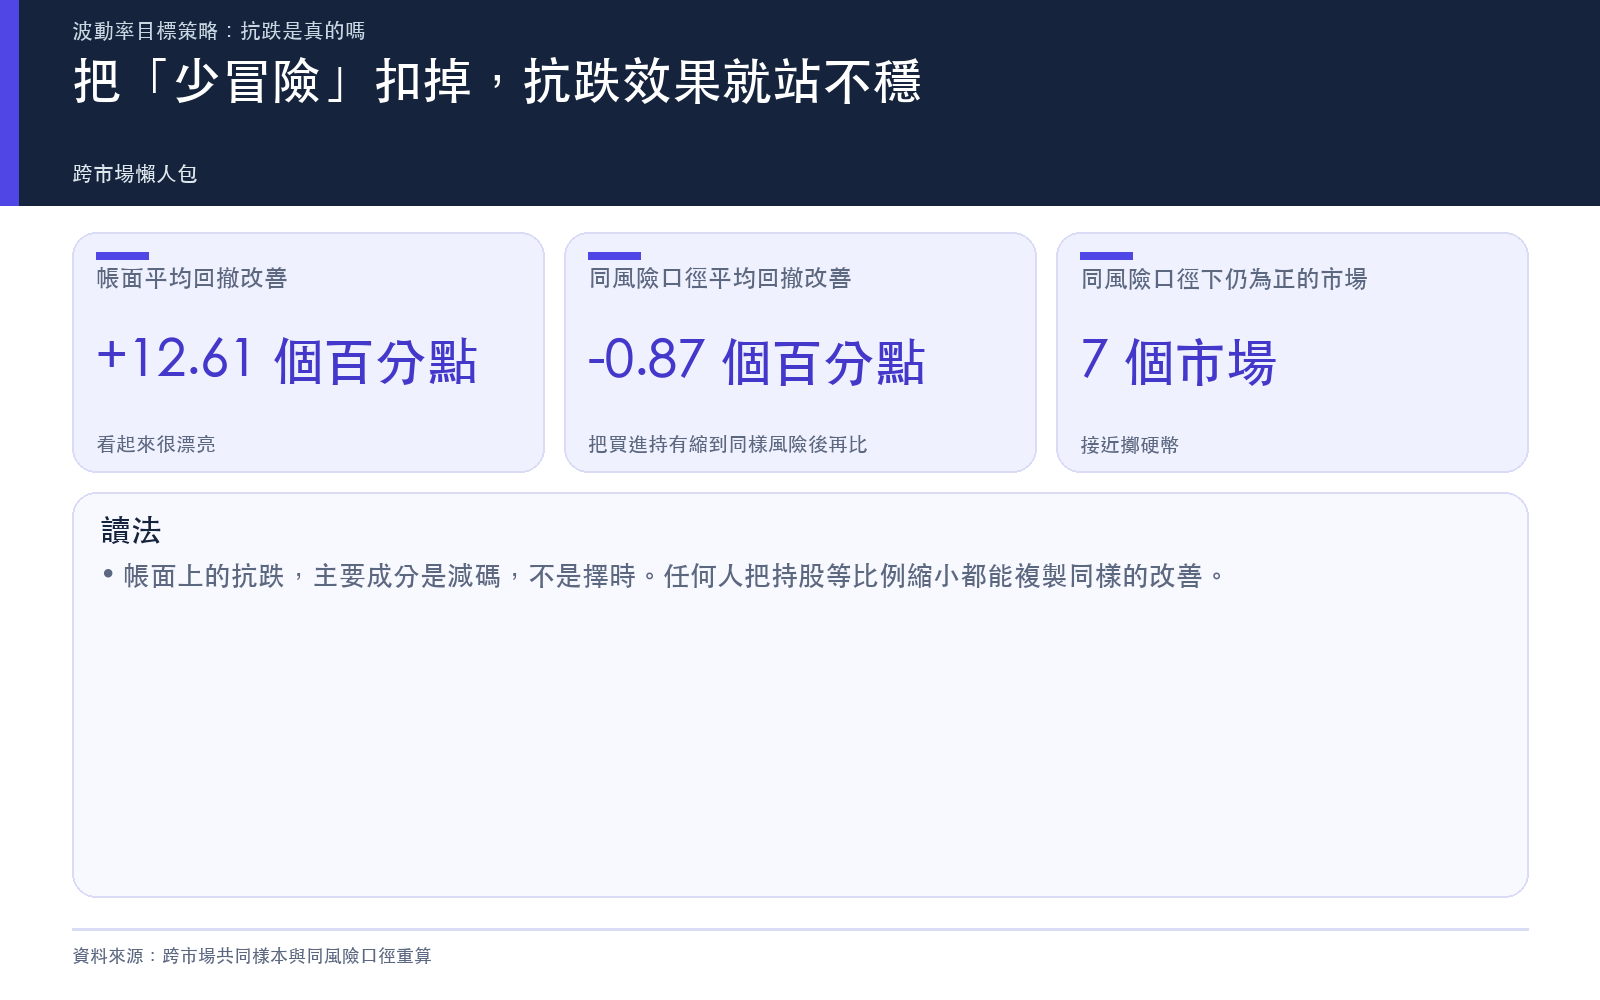Select the headline 把「少冒險」扣掉,抗跌效果就站不穩
This screenshot has height=1000, width=1600.
[x=497, y=82]
